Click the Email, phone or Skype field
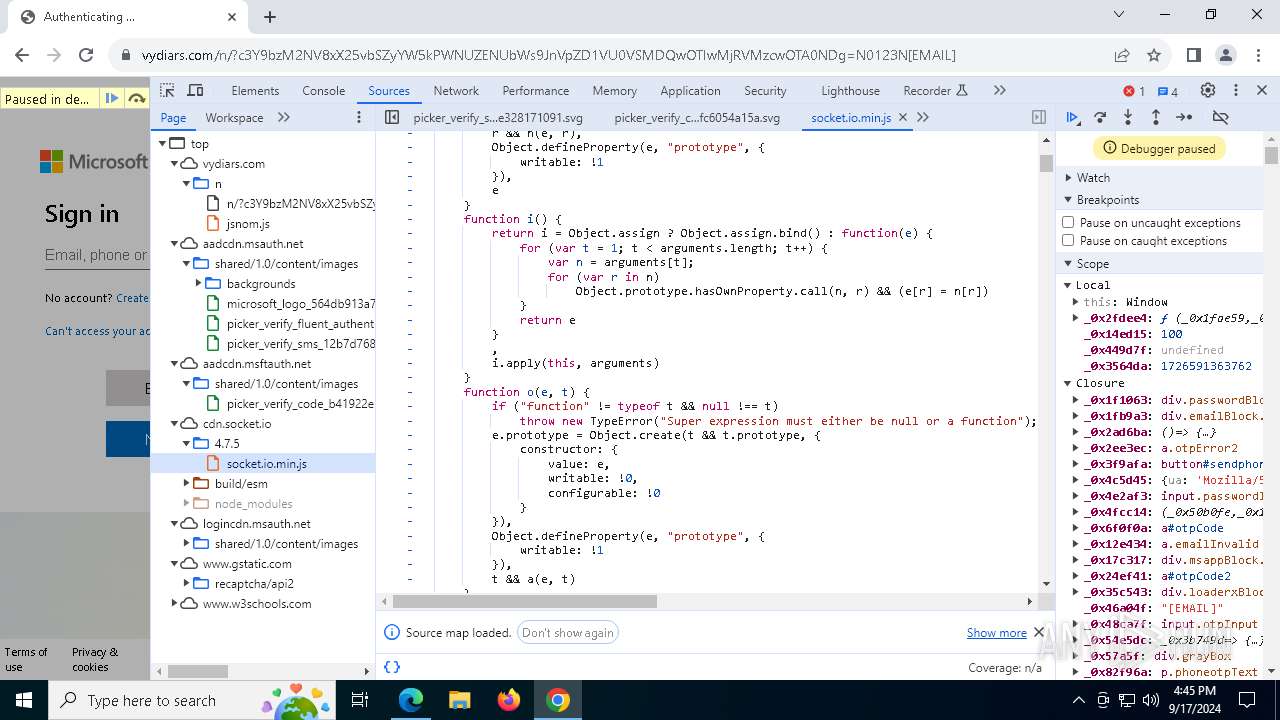Image resolution: width=1280 pixels, height=720 pixels. [x=97, y=256]
